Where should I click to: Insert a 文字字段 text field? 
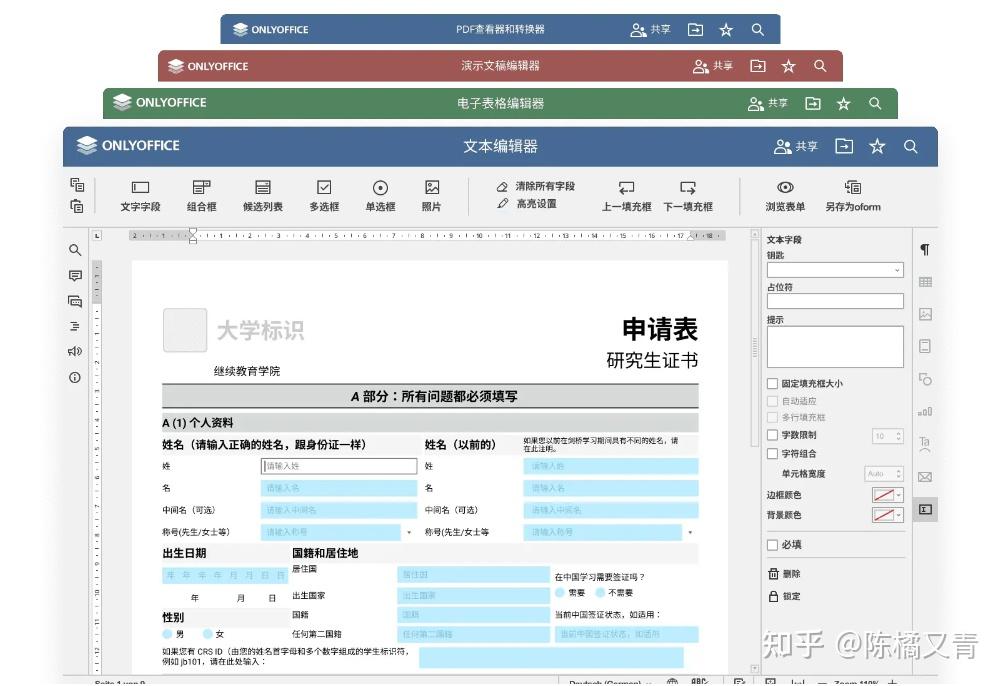pos(139,197)
